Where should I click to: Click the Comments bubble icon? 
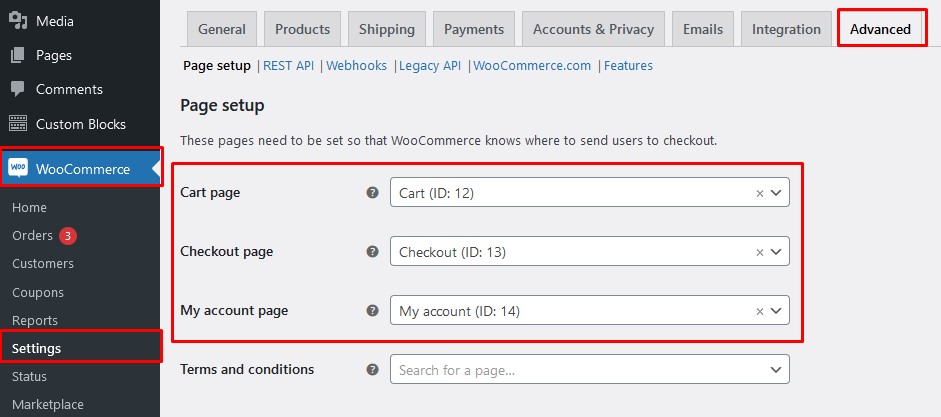[17, 89]
